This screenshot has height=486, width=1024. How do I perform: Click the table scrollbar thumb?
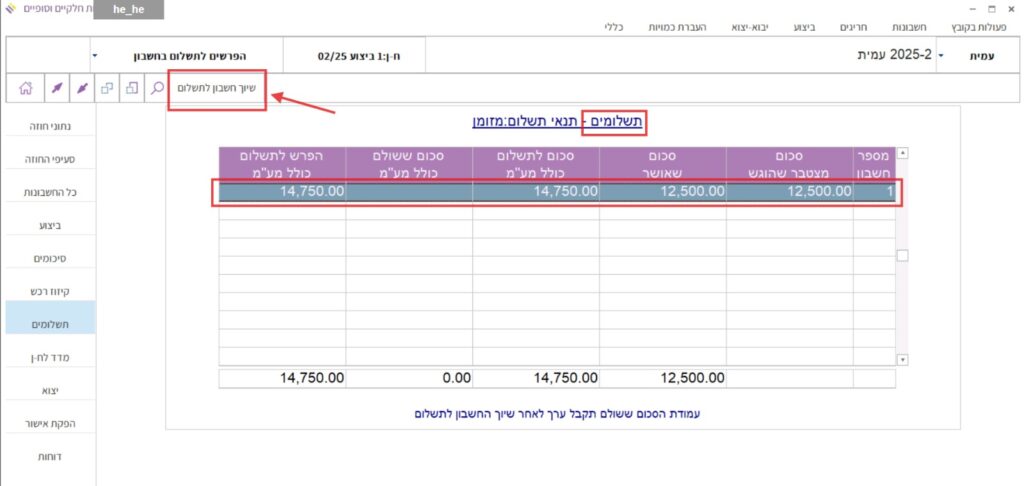(x=902, y=256)
